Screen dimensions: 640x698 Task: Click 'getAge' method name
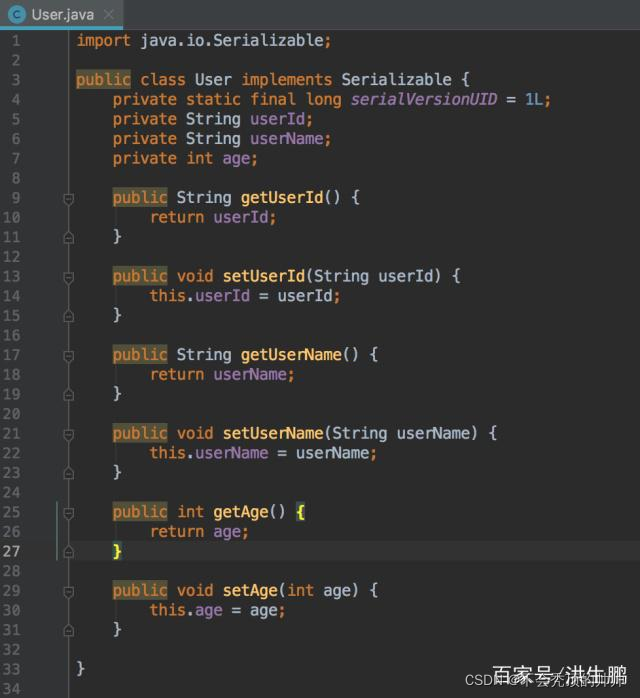click(x=241, y=512)
